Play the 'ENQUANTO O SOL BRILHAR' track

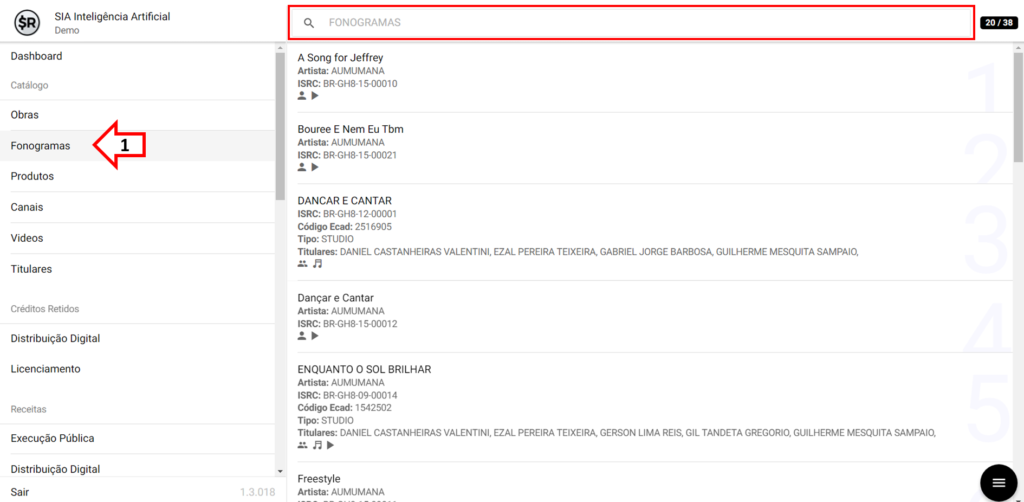tap(331, 445)
